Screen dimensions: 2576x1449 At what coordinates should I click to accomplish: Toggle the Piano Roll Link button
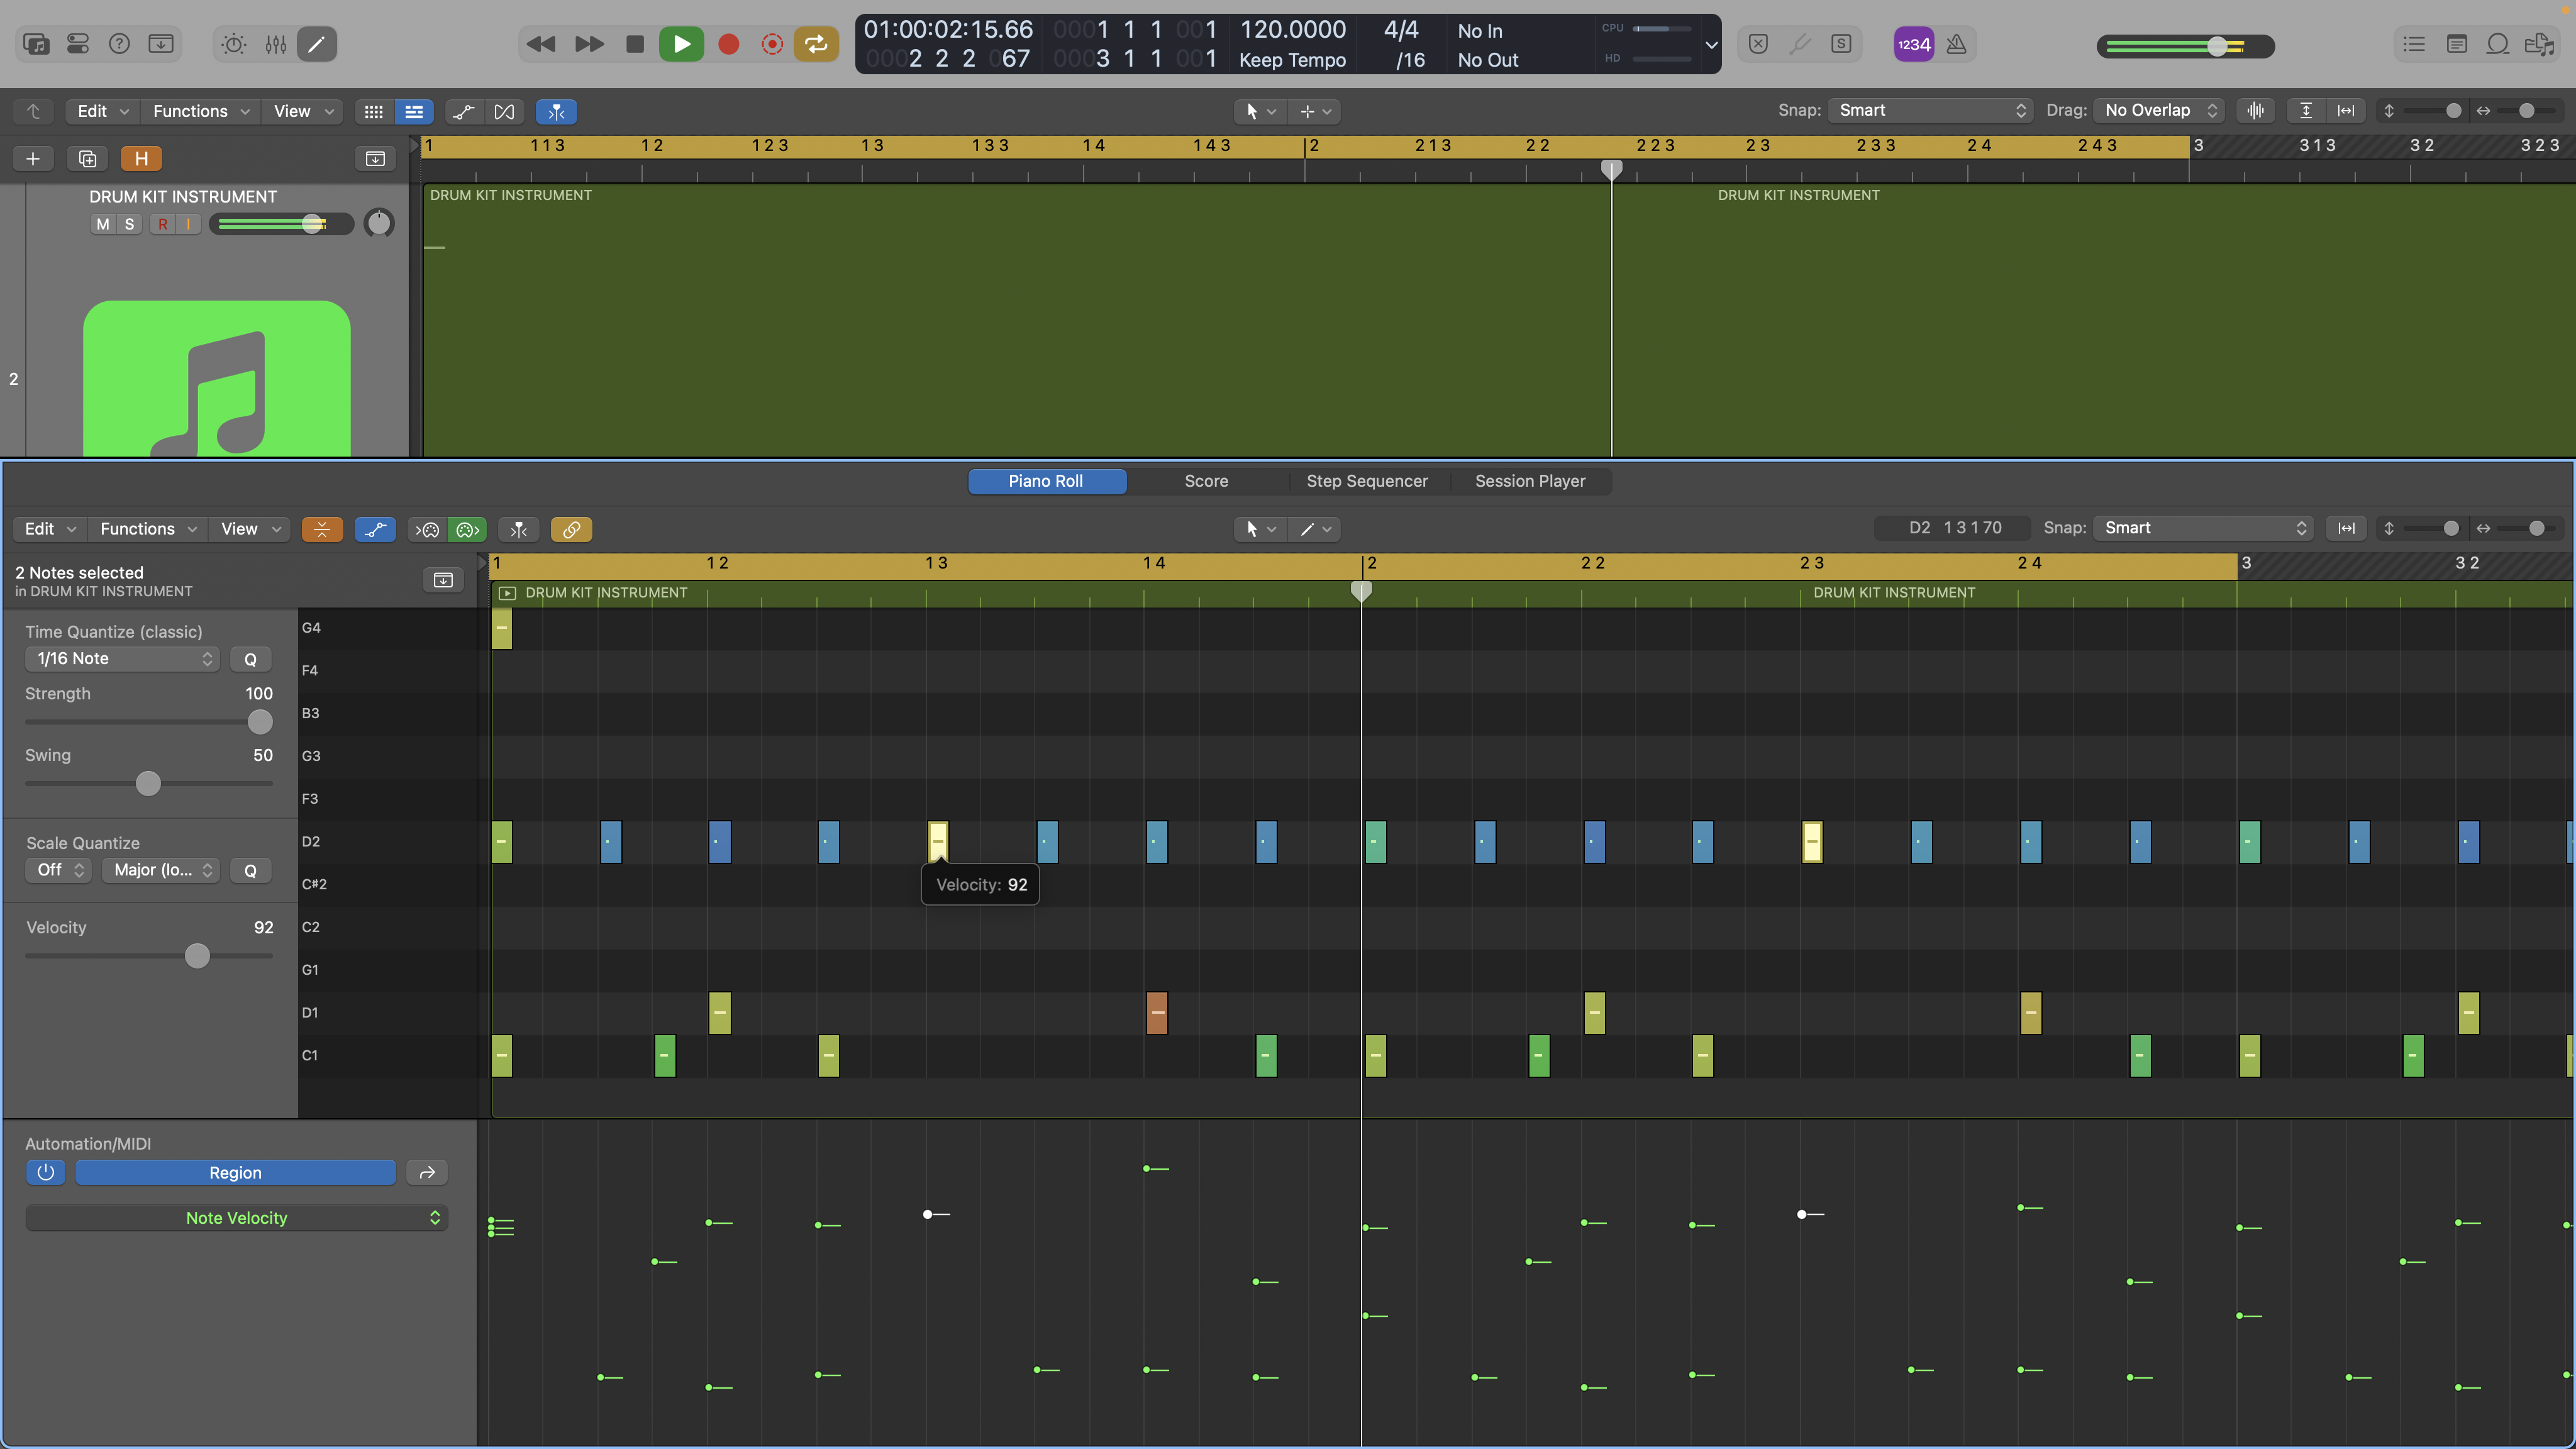571,529
